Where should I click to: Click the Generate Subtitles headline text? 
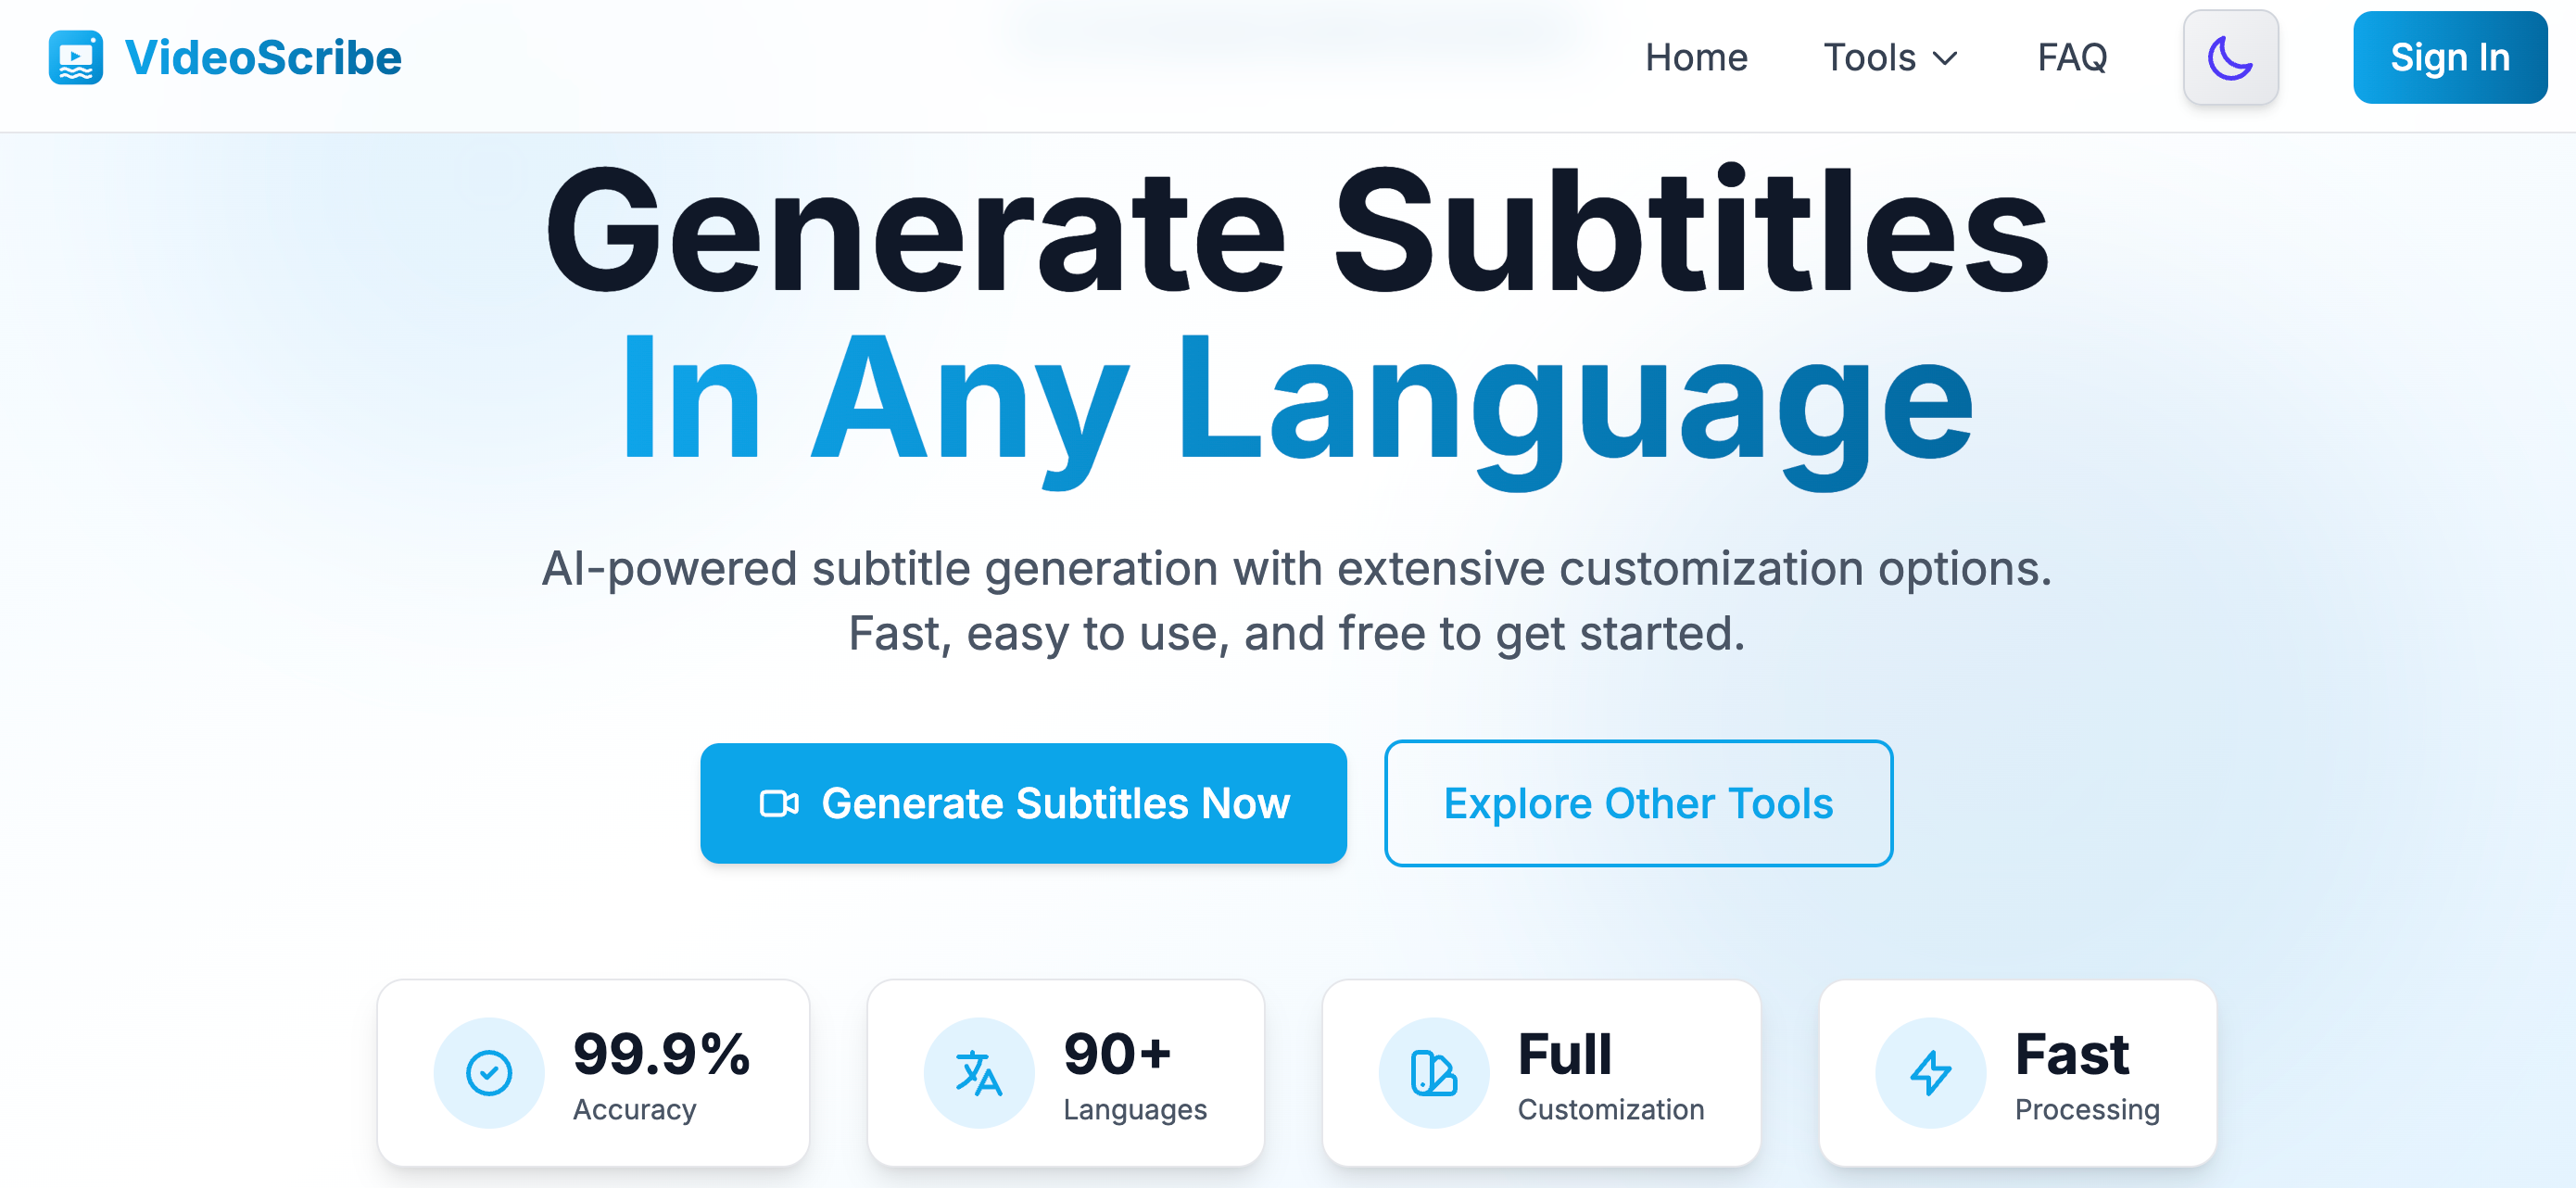[x=1296, y=232]
